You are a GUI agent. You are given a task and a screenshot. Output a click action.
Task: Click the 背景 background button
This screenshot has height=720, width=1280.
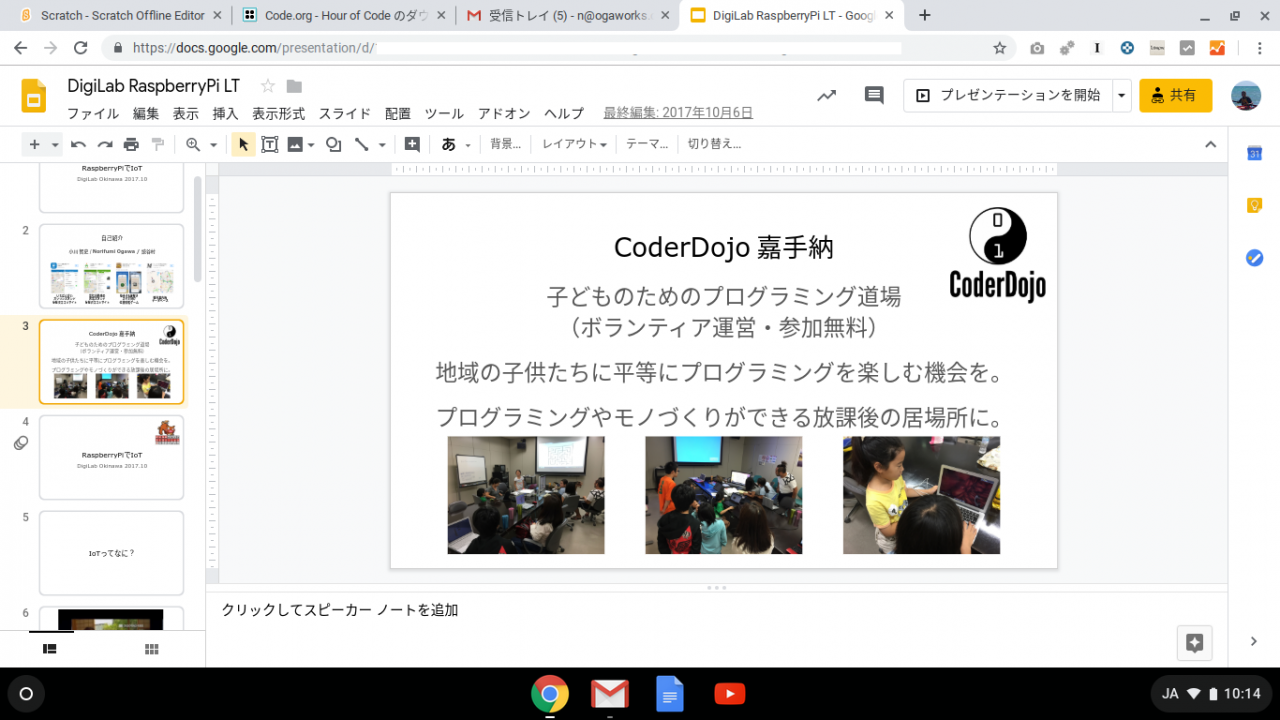[505, 144]
